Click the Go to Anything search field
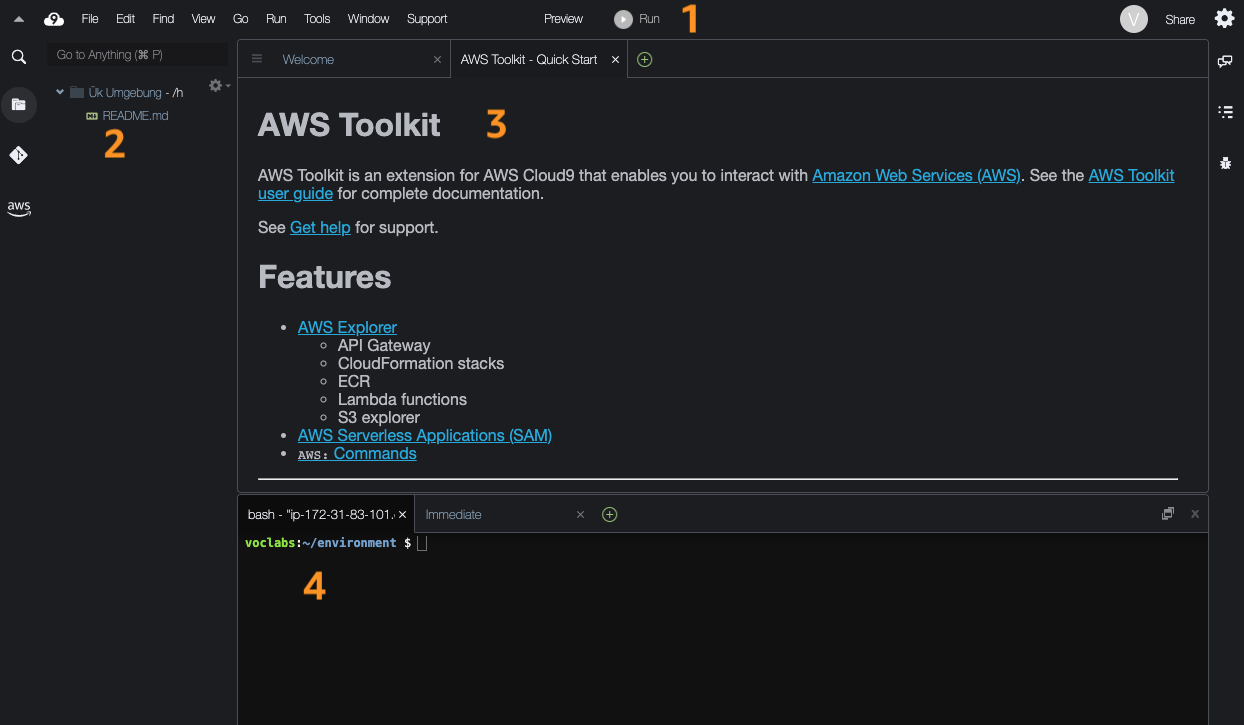The image size is (1244, 725). (x=138, y=55)
